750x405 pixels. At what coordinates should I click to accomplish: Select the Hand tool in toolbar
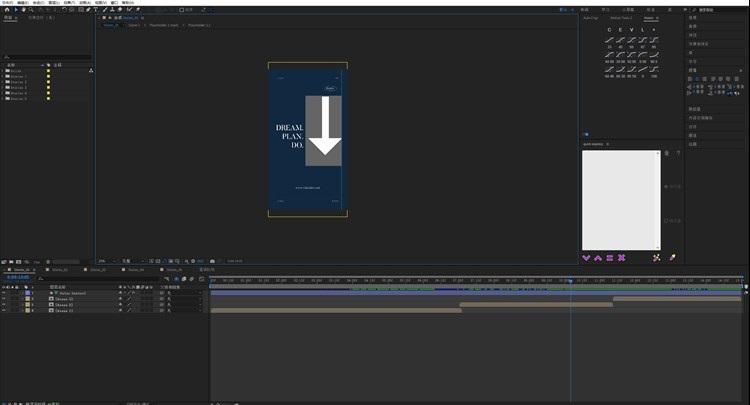pyautogui.click(x=23, y=10)
